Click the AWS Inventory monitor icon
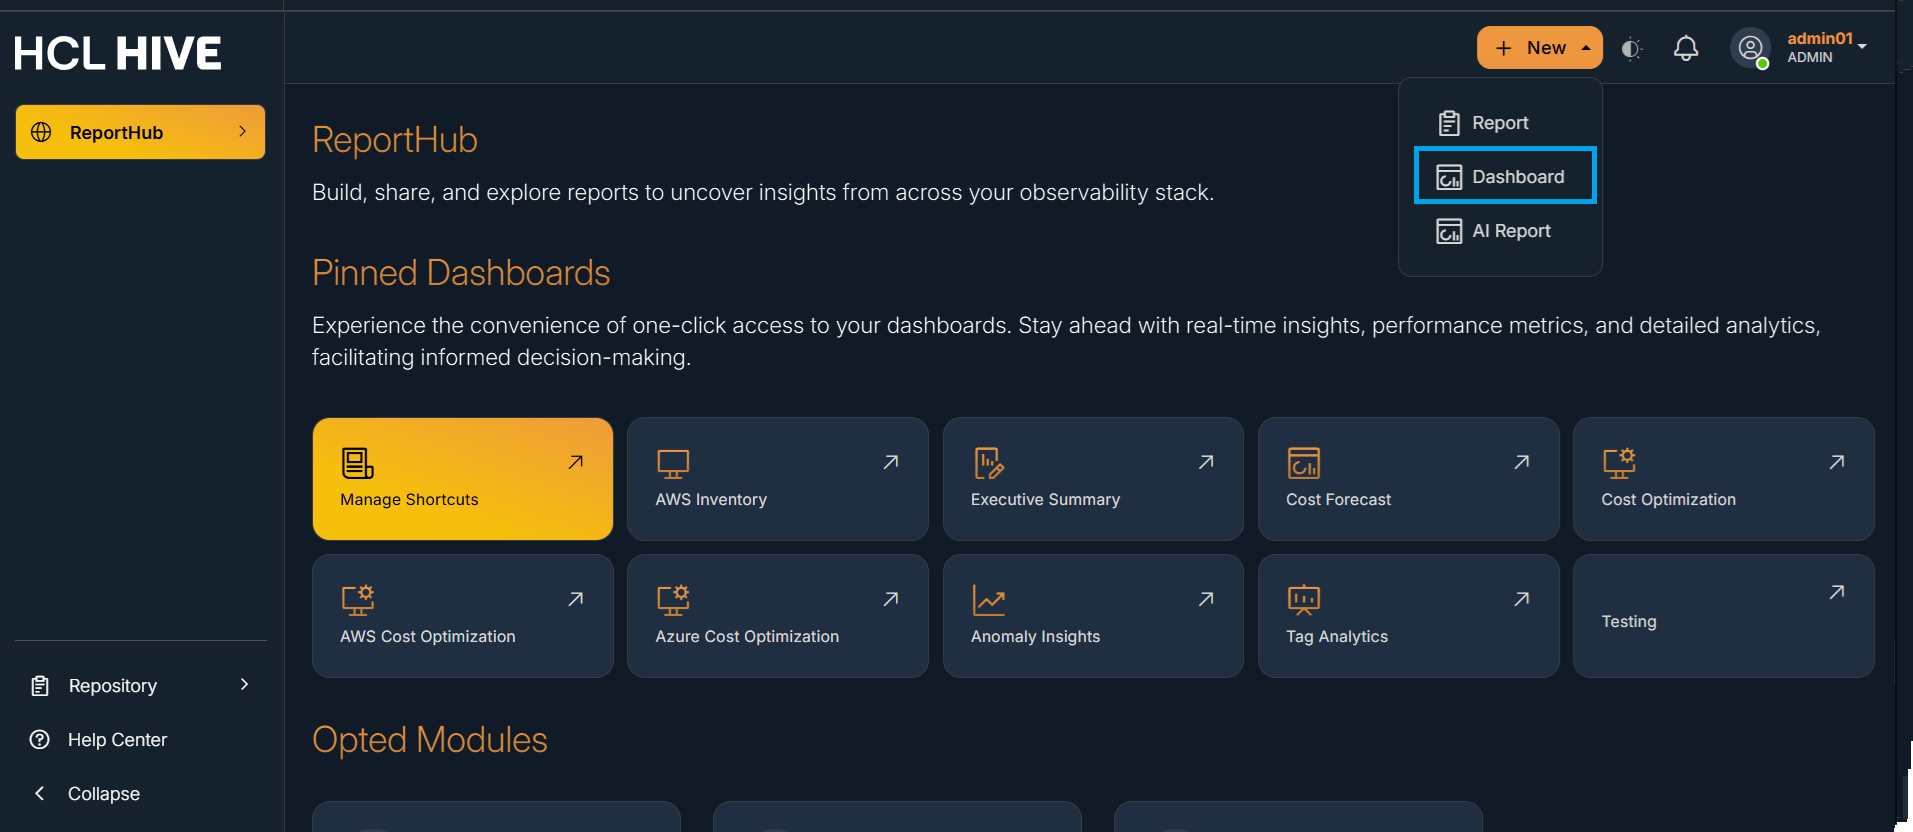The width and height of the screenshot is (1913, 832). pos(673,464)
